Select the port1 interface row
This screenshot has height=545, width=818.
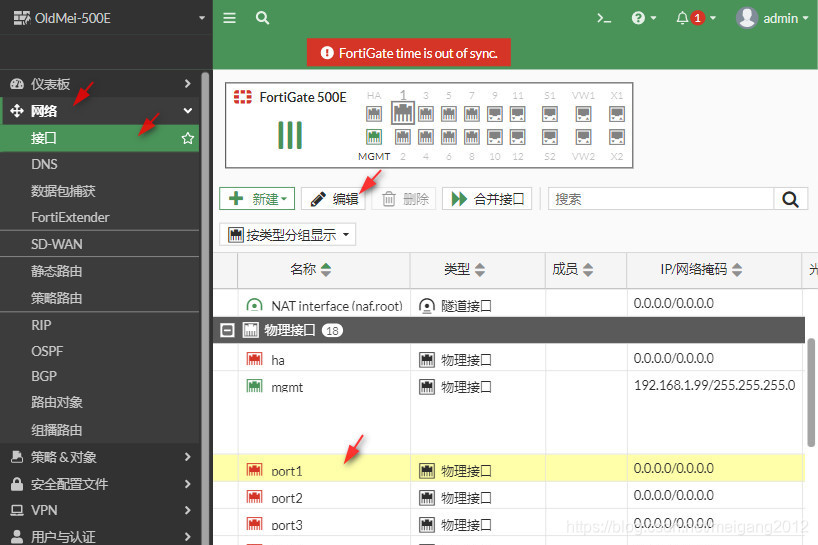tap(509, 468)
